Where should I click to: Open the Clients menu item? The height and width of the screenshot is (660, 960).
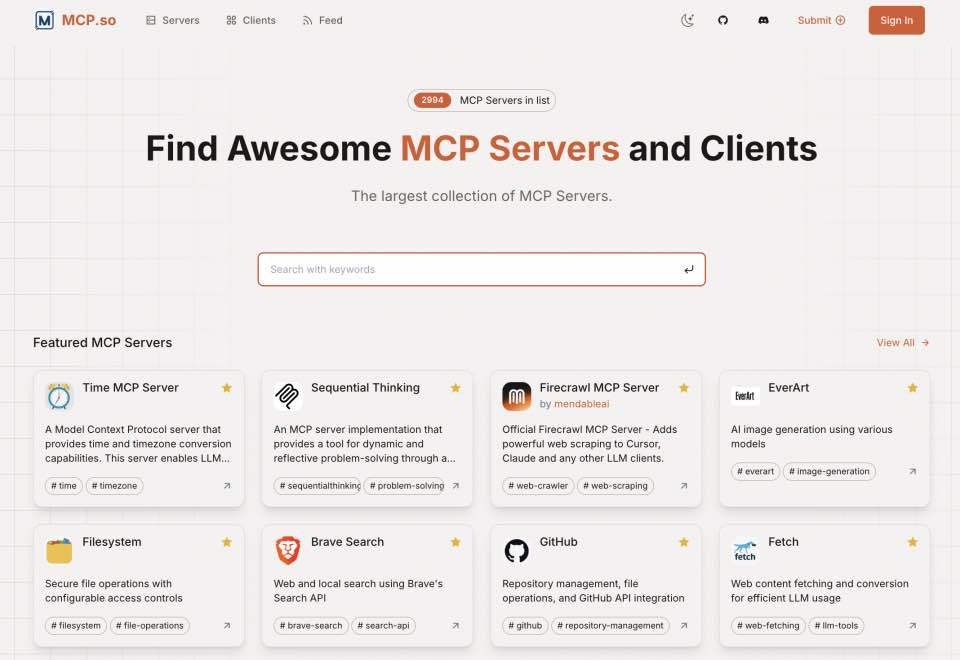click(250, 20)
